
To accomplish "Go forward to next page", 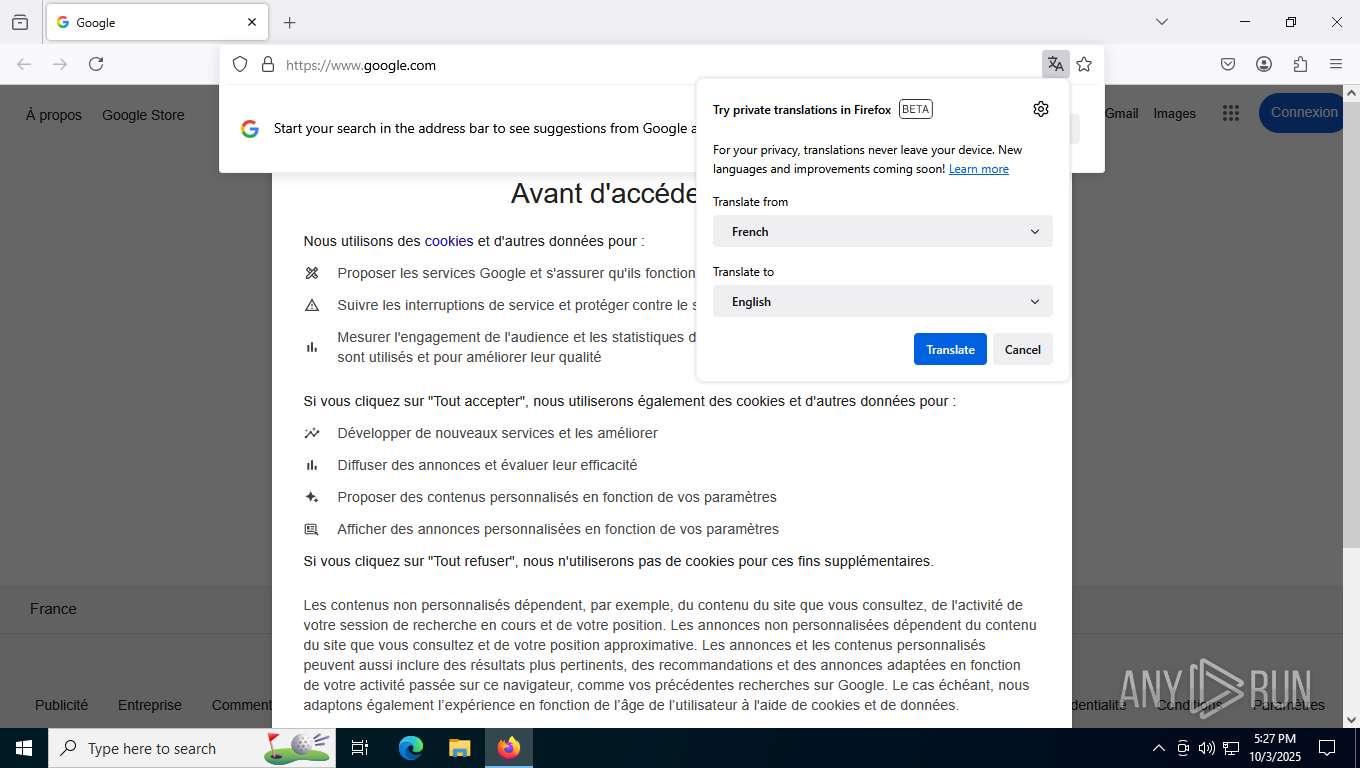I will coord(60,64).
